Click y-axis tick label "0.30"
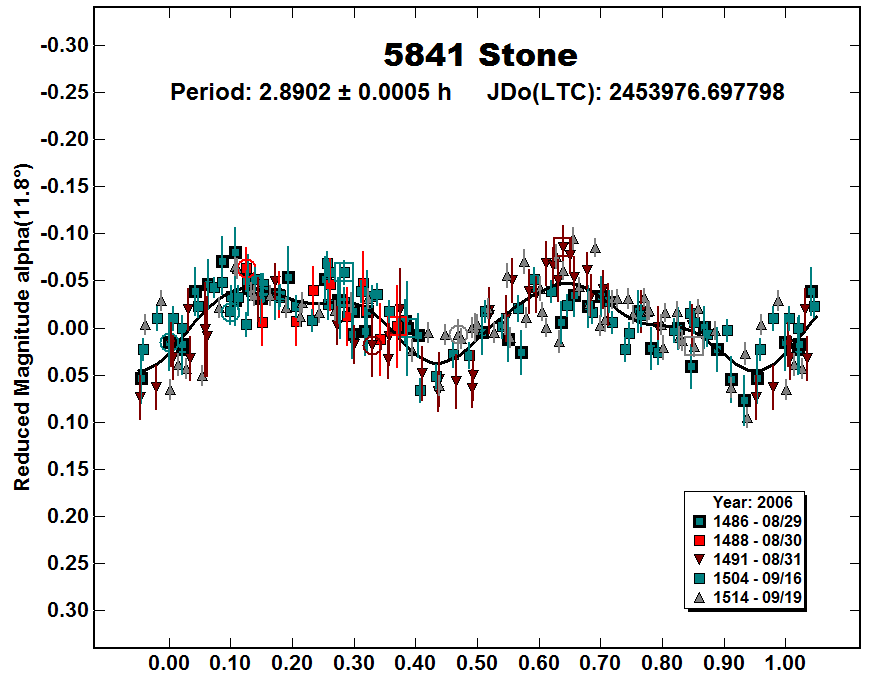 point(68,610)
